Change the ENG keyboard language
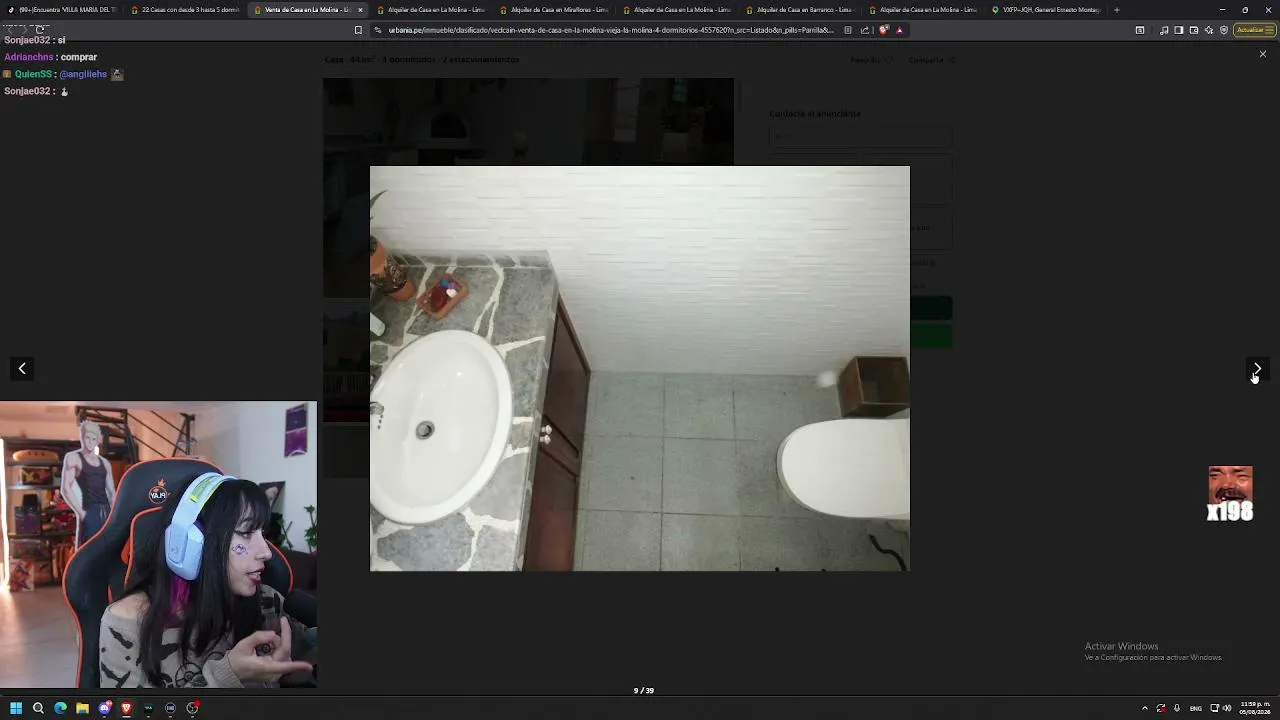 pyautogui.click(x=1195, y=708)
